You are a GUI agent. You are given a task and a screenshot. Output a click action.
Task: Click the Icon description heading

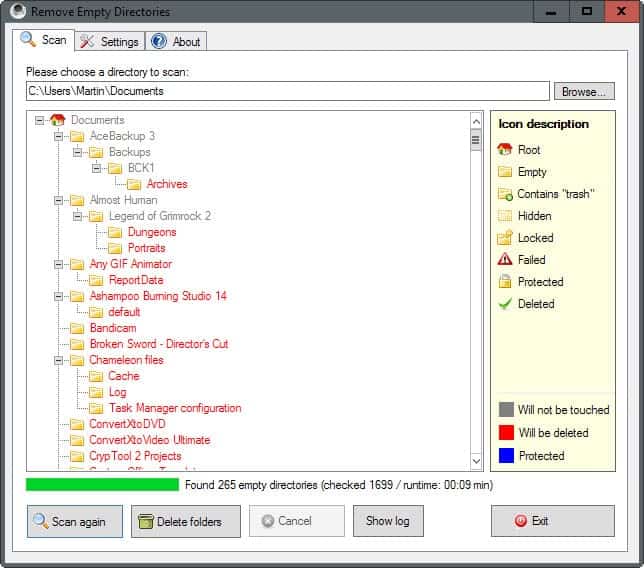(x=543, y=124)
